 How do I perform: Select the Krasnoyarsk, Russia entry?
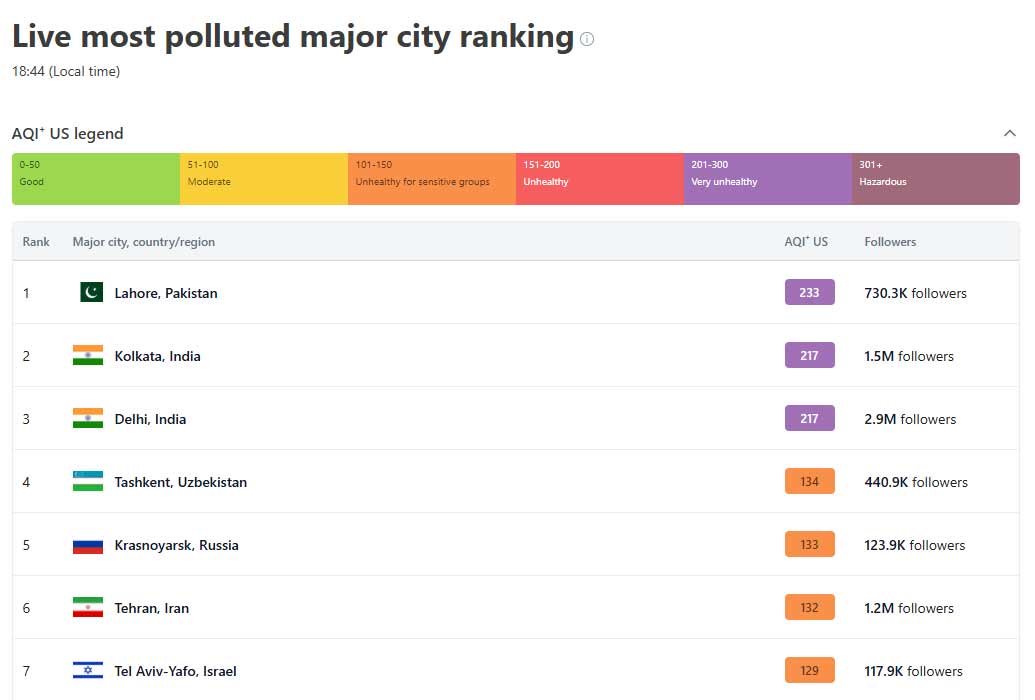coord(176,545)
